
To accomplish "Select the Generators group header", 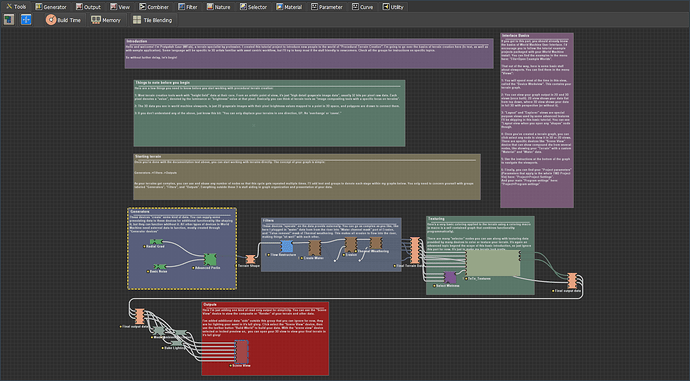I will 139,212.
